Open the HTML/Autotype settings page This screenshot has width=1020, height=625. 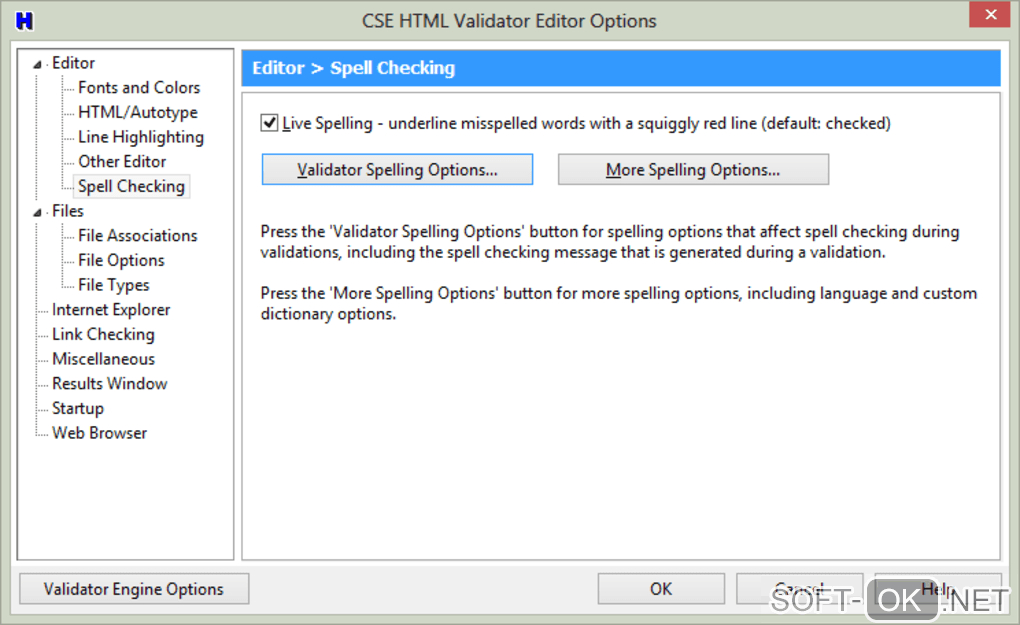[x=138, y=112]
